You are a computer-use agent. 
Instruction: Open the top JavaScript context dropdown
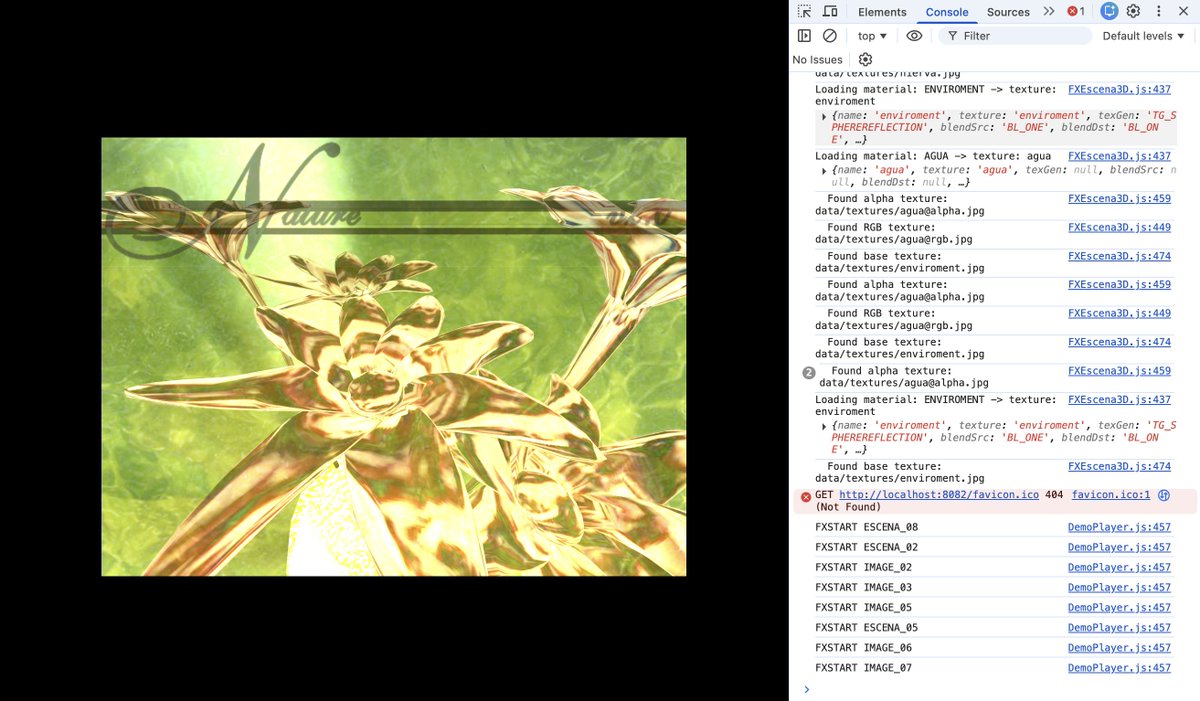pyautogui.click(x=872, y=36)
